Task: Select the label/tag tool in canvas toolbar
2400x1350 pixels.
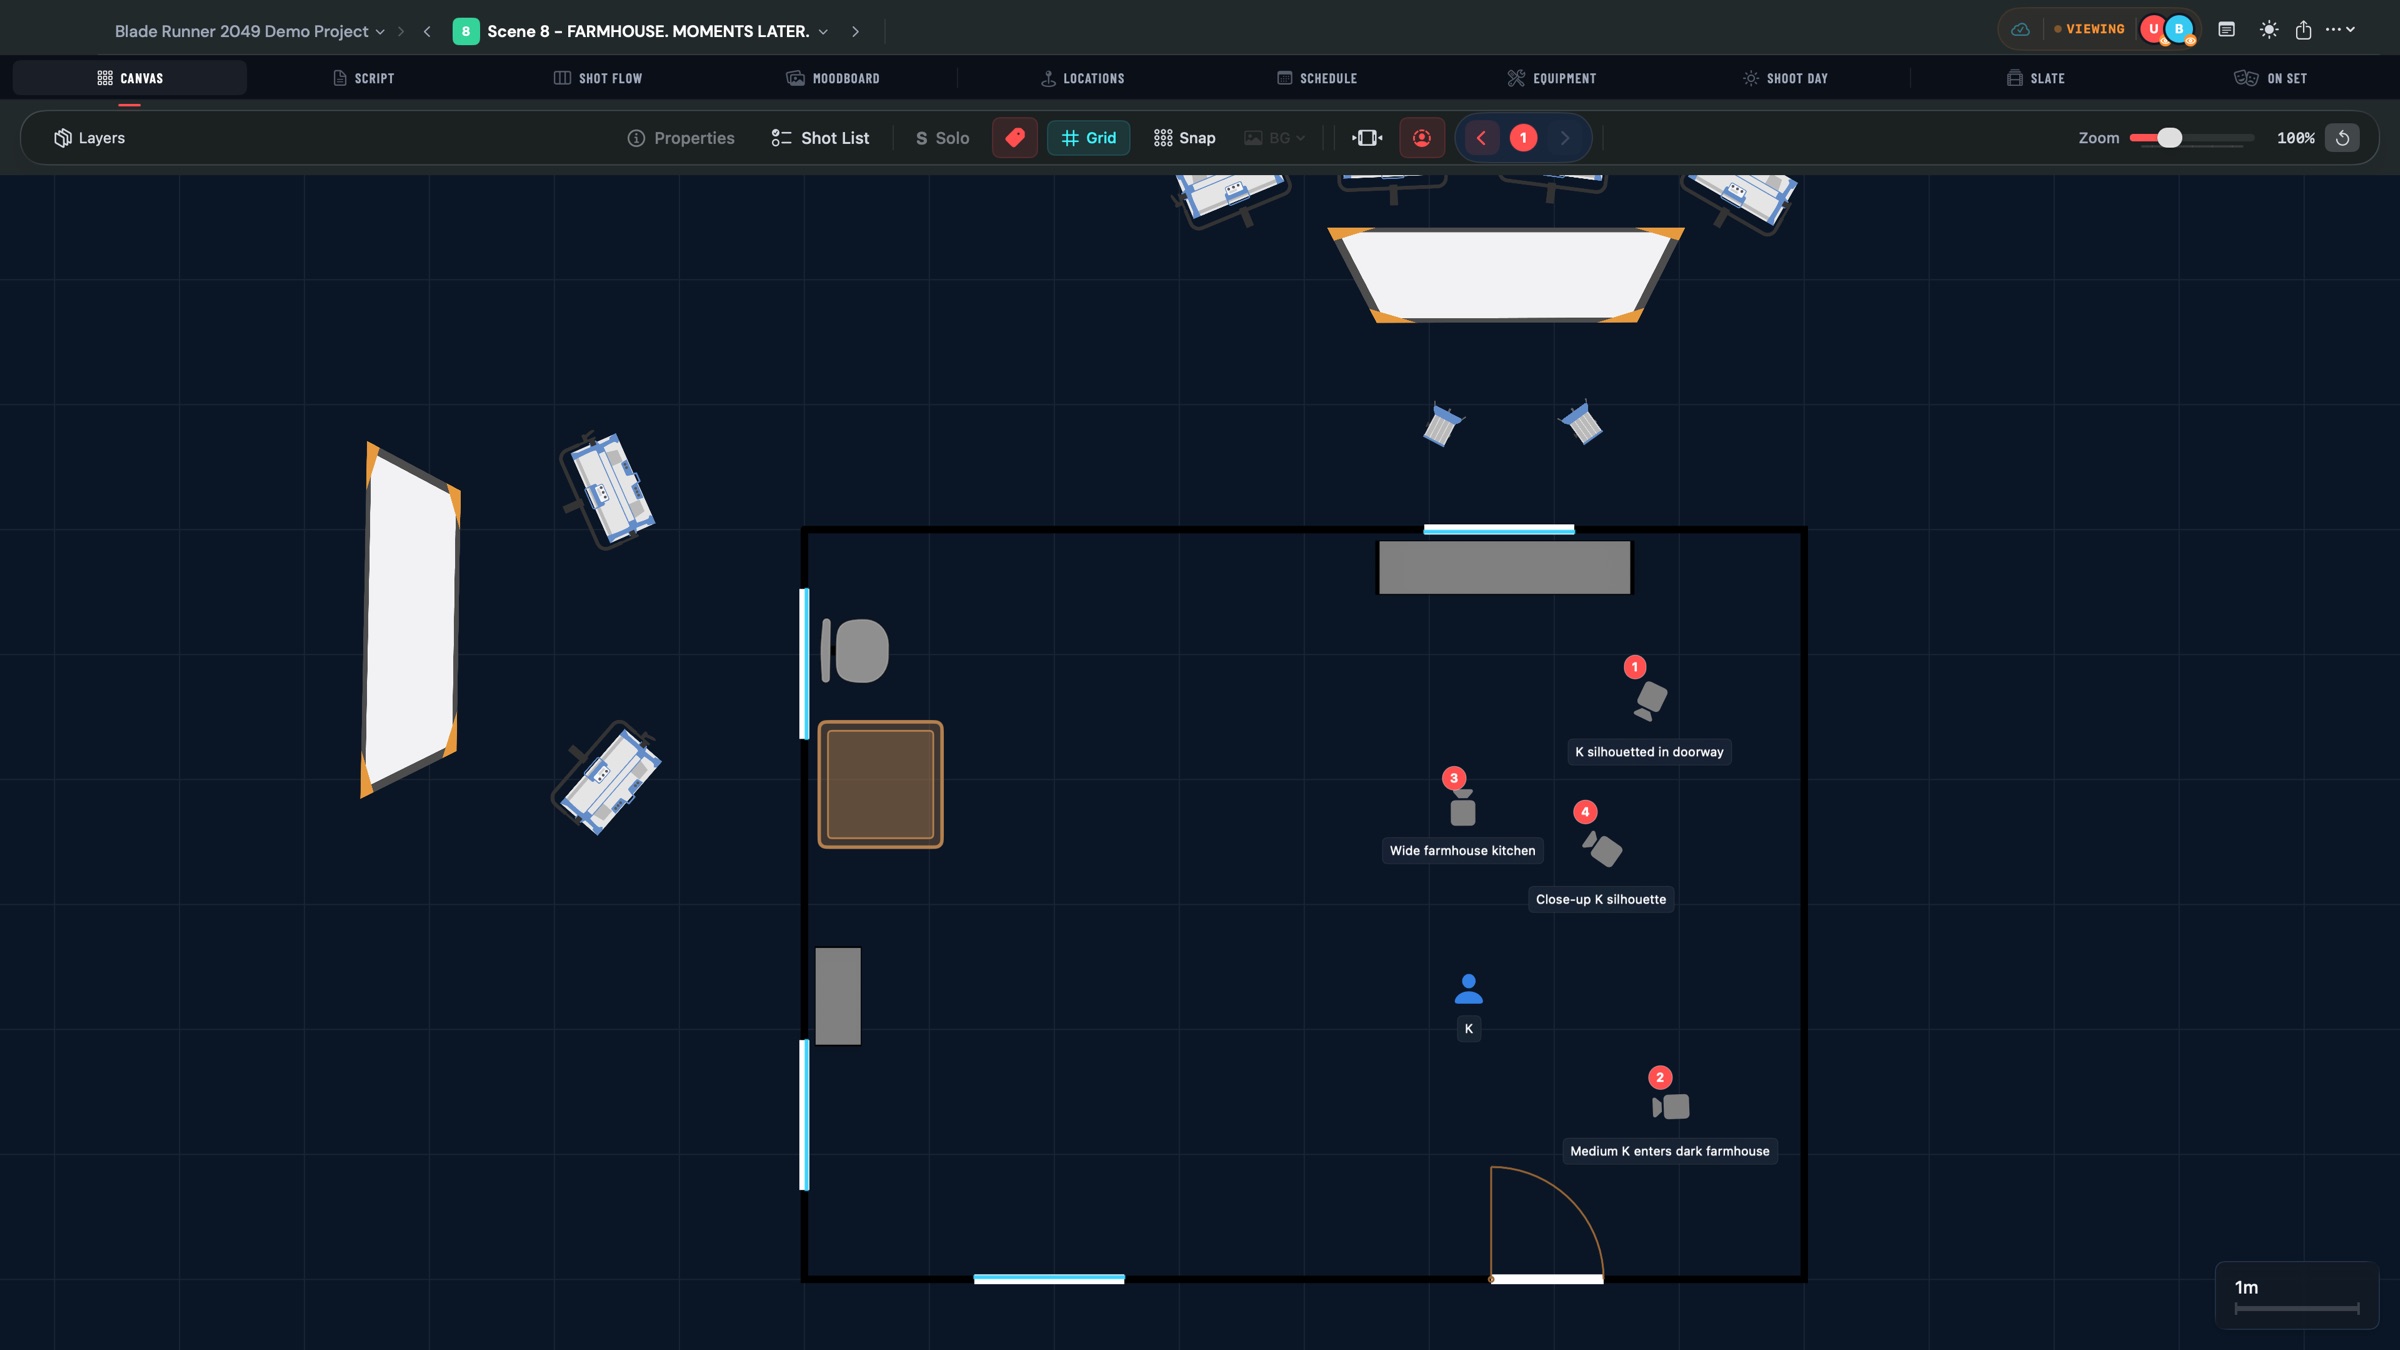Action: tap(1015, 137)
